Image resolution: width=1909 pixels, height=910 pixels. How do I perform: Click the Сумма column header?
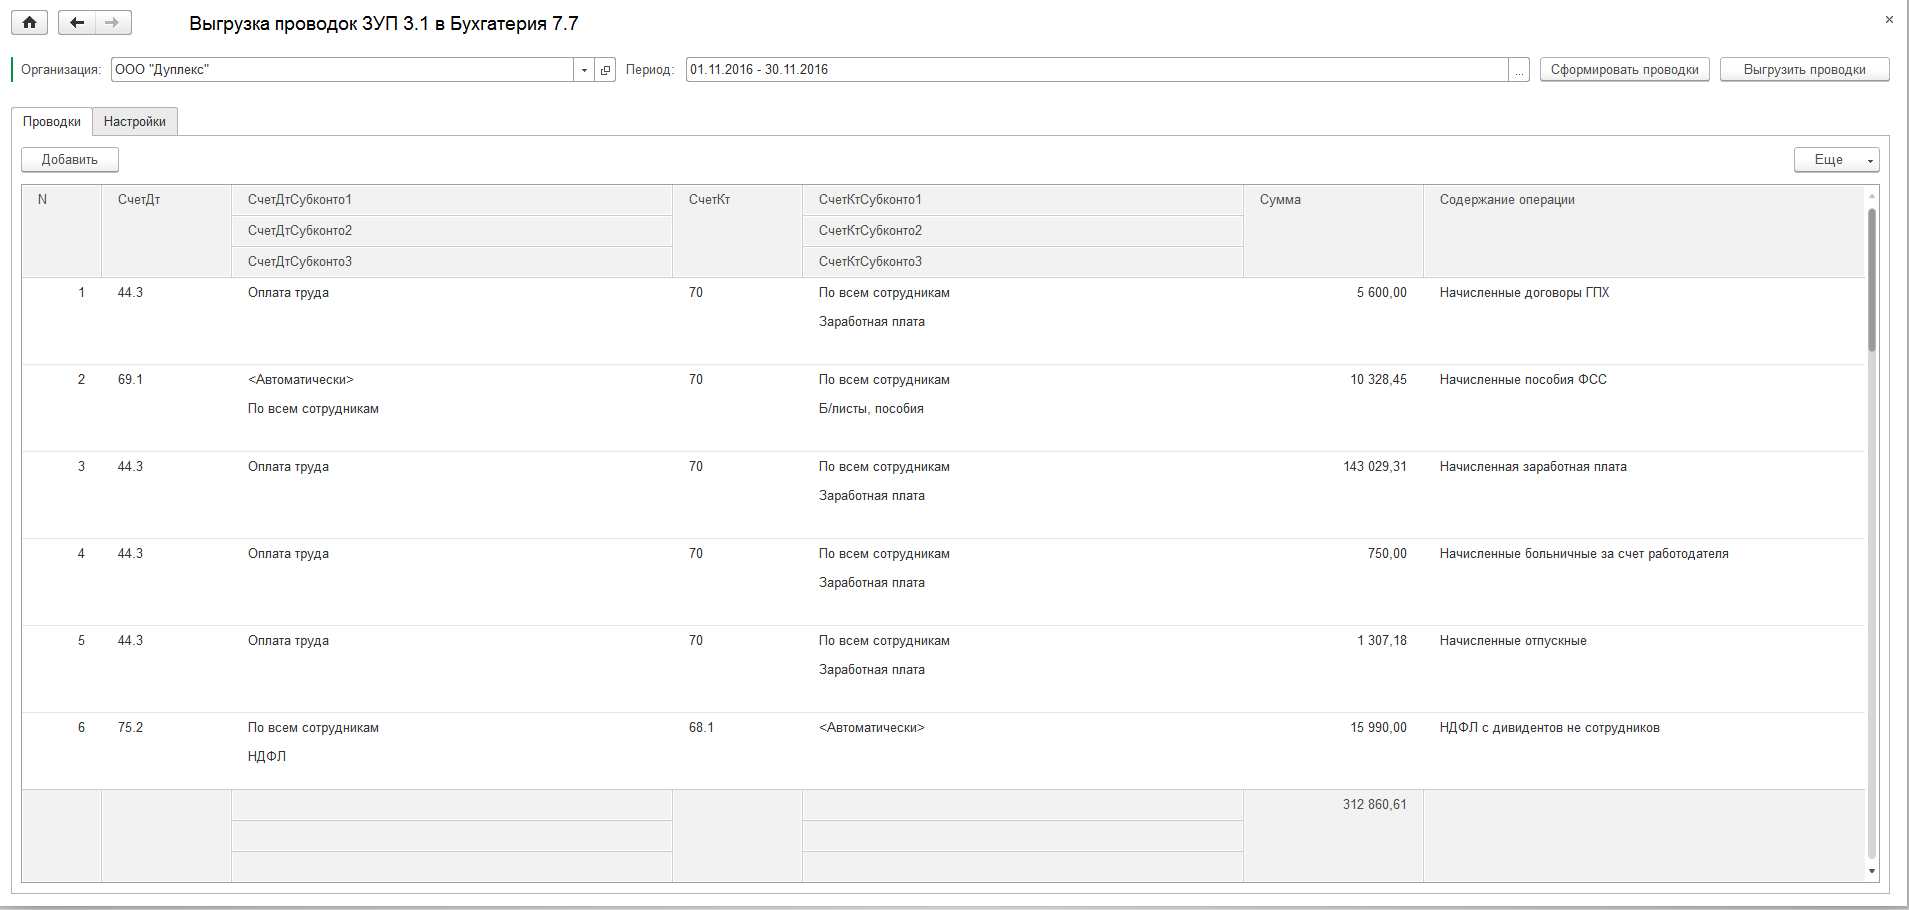click(1280, 200)
